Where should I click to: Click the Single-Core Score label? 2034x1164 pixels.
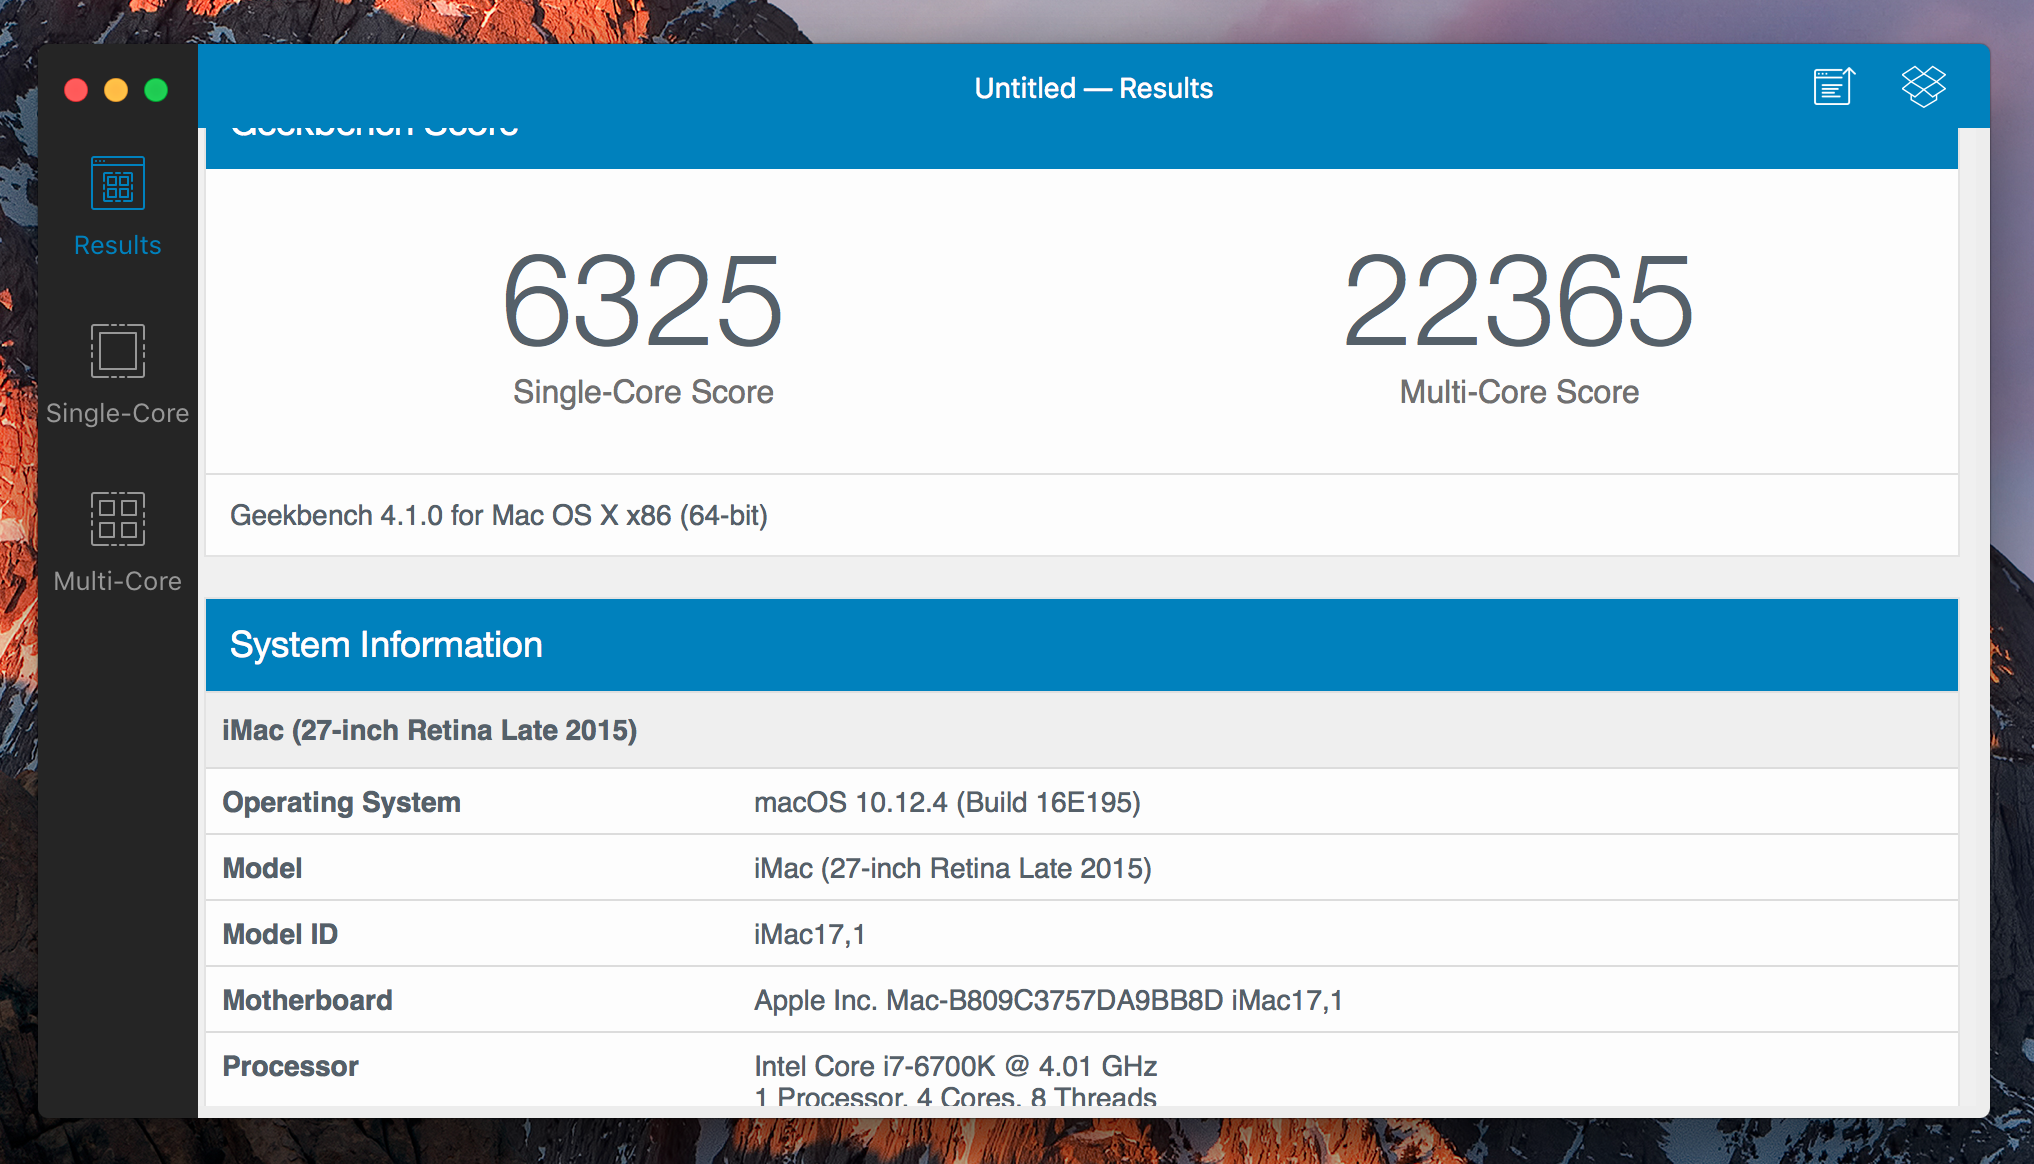643,392
